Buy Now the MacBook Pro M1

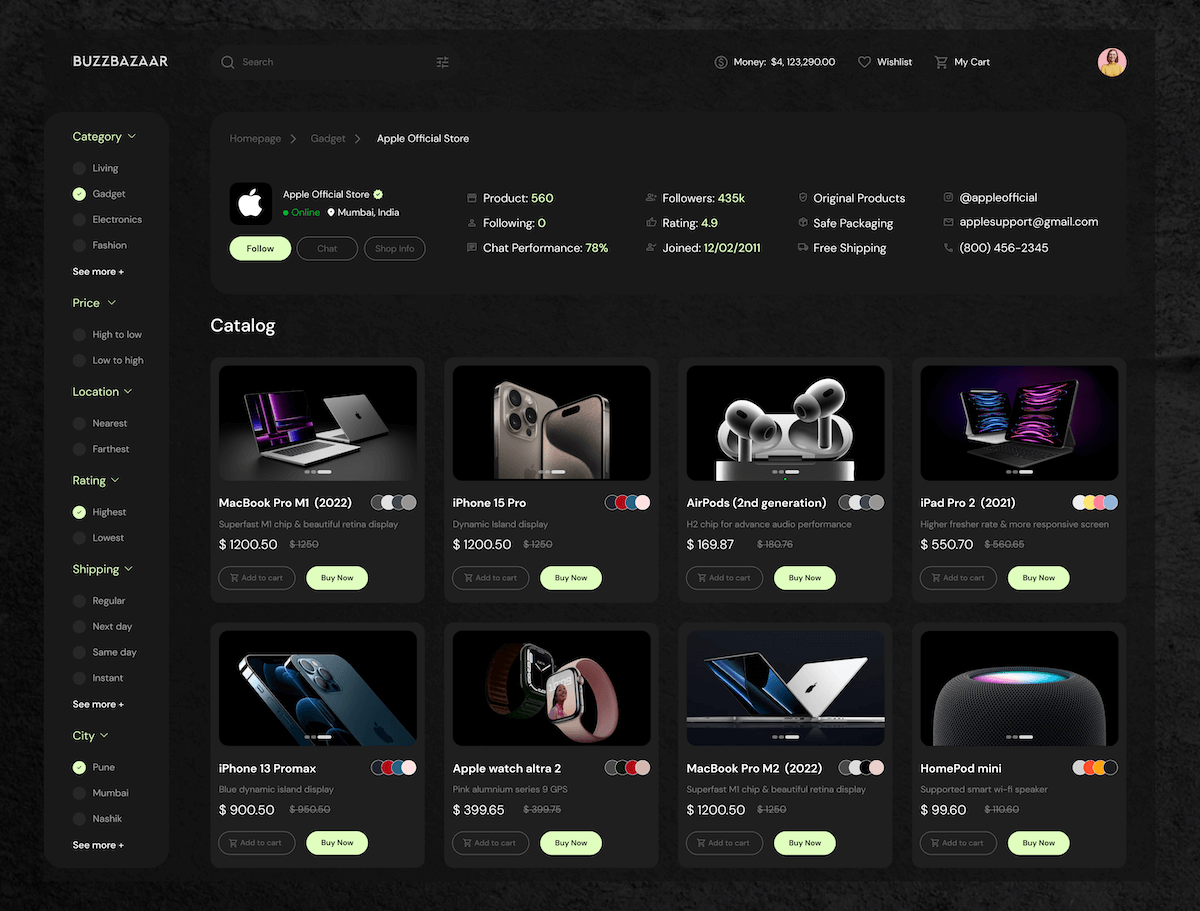coord(337,578)
